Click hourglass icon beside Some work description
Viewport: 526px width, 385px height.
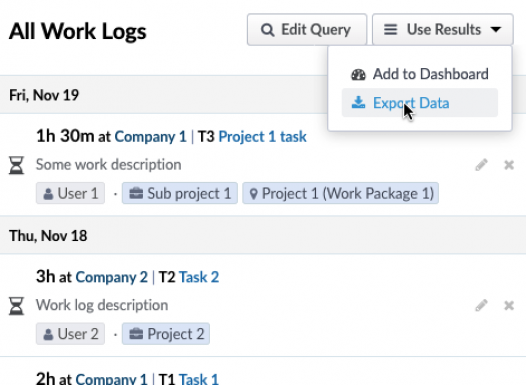[16, 165]
